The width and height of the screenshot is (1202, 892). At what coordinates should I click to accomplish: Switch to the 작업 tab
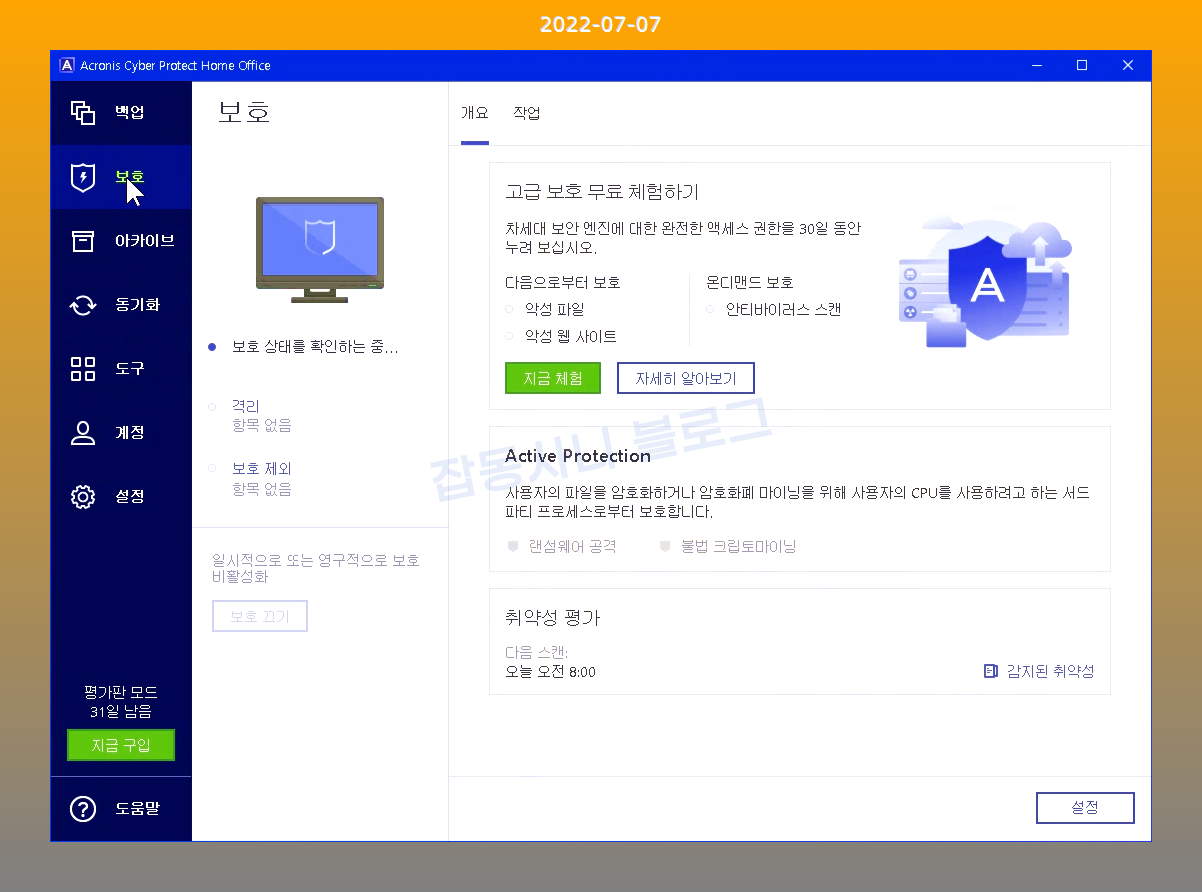[527, 113]
